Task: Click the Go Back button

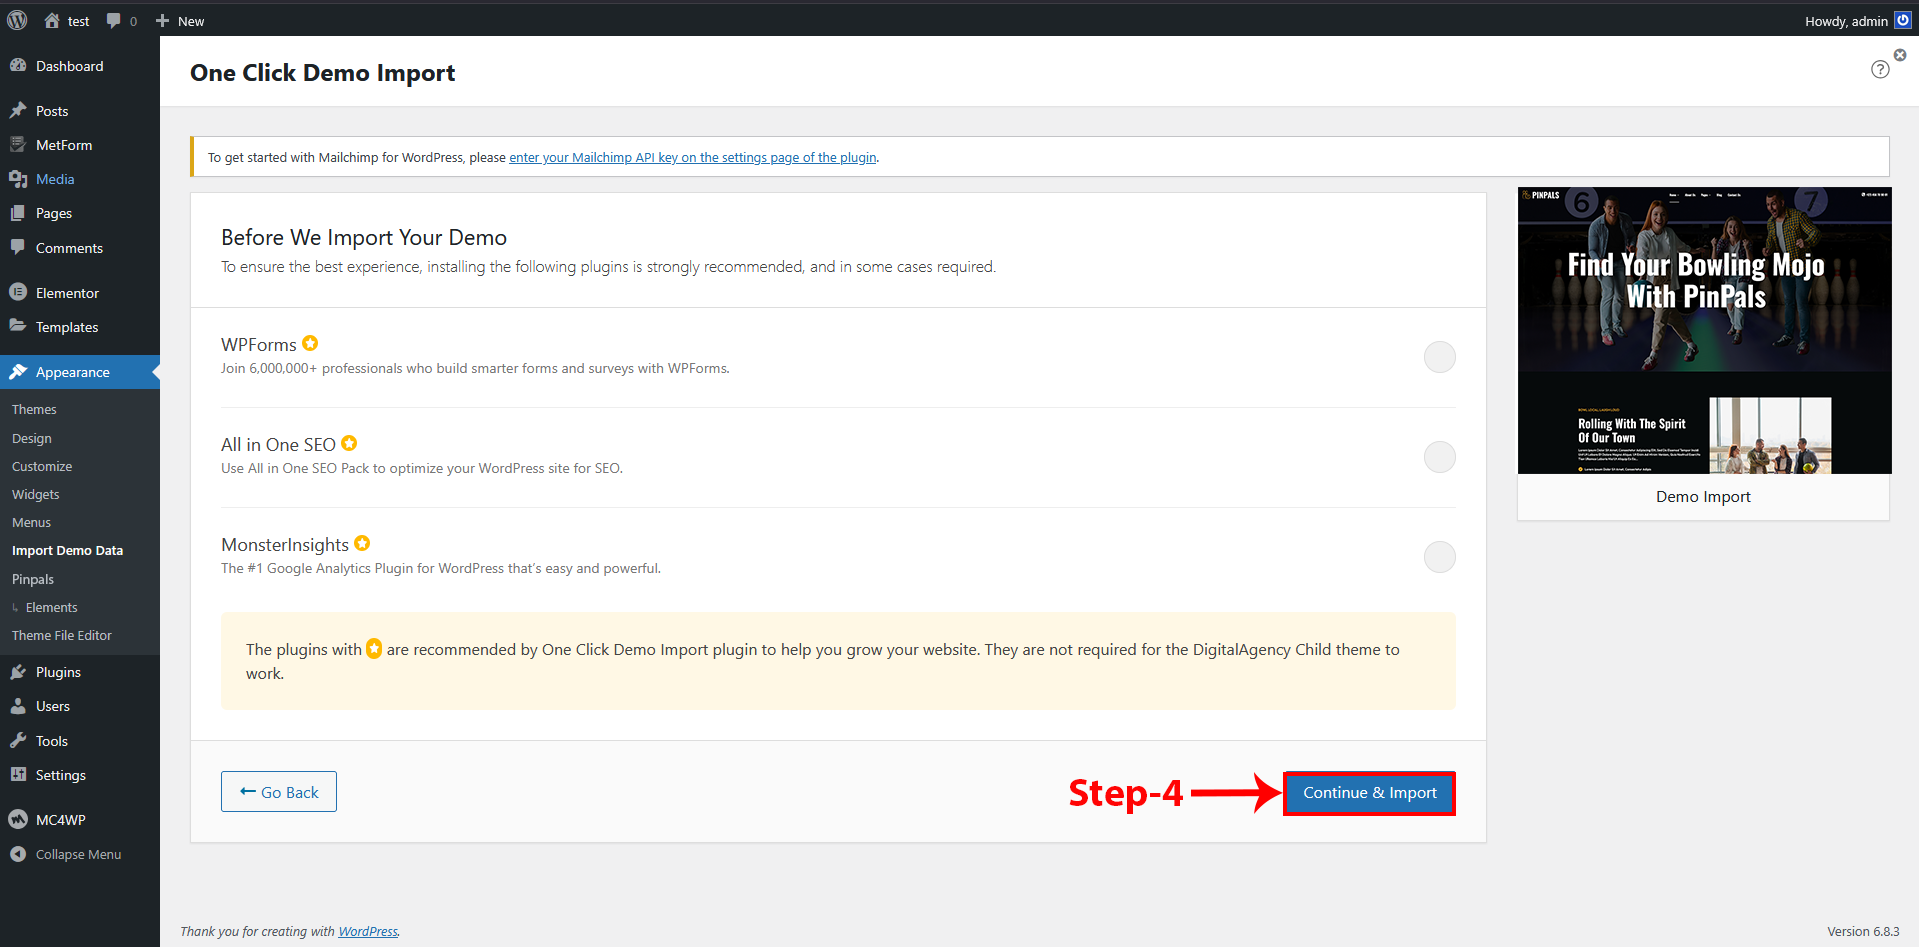Action: 279,792
